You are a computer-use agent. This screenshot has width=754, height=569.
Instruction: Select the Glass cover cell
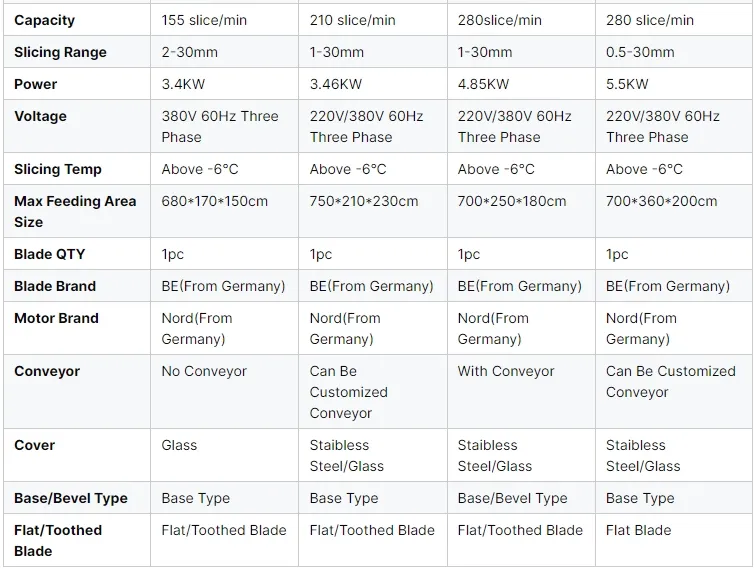[x=225, y=455]
